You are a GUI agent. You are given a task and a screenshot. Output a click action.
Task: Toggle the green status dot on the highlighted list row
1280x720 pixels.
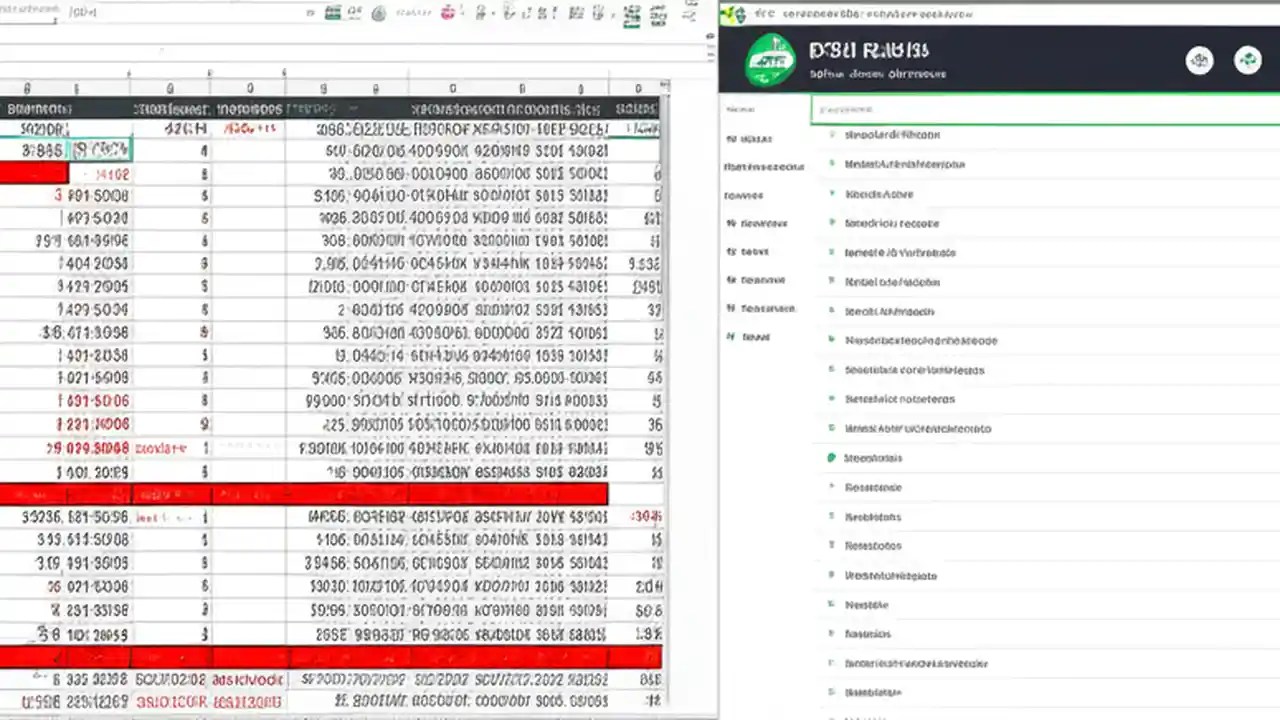pyautogui.click(x=831, y=457)
